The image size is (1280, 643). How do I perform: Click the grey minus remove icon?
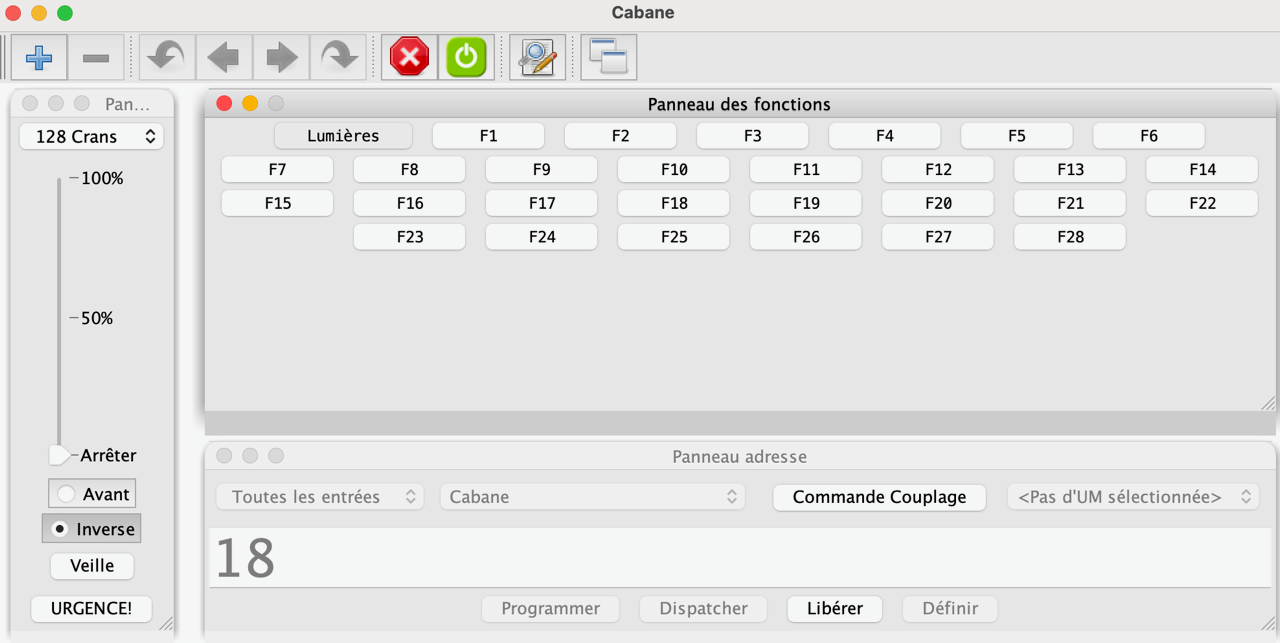[x=96, y=57]
